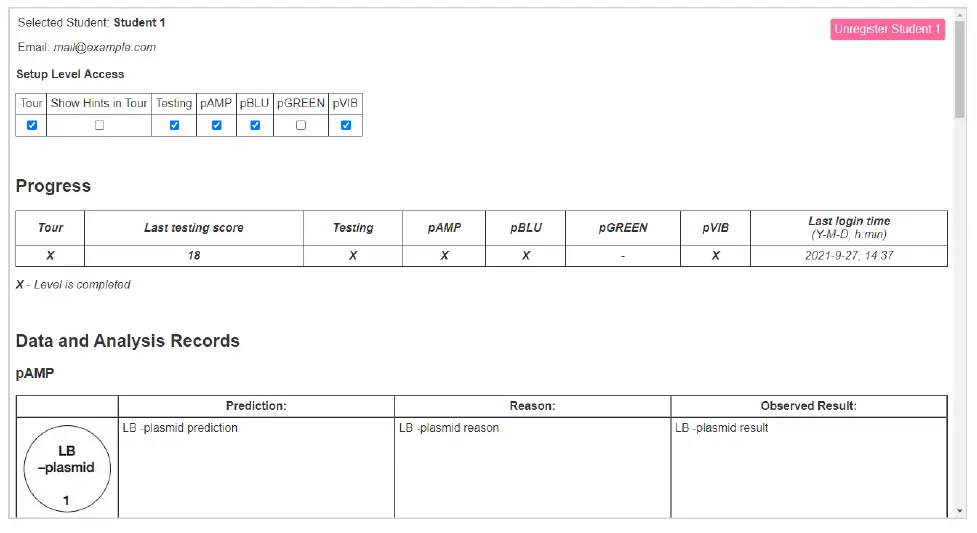The width and height of the screenshot is (977, 533).
Task: Click the LB -plasmid result text cell
Action: (721, 428)
